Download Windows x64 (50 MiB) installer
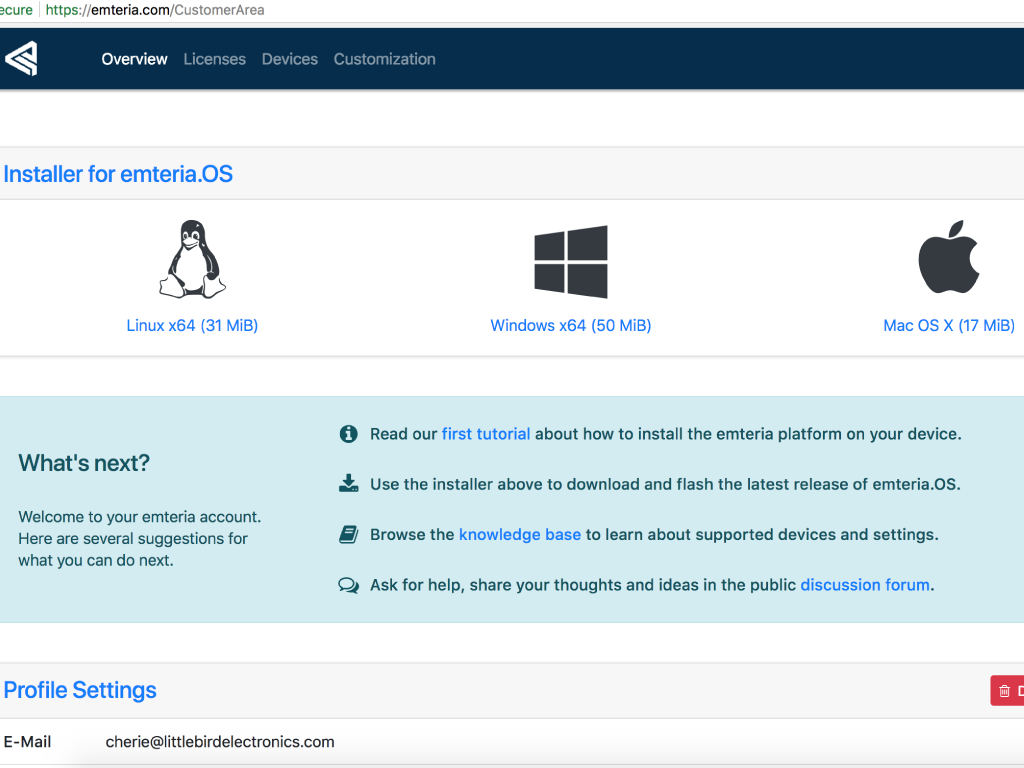 [571, 325]
